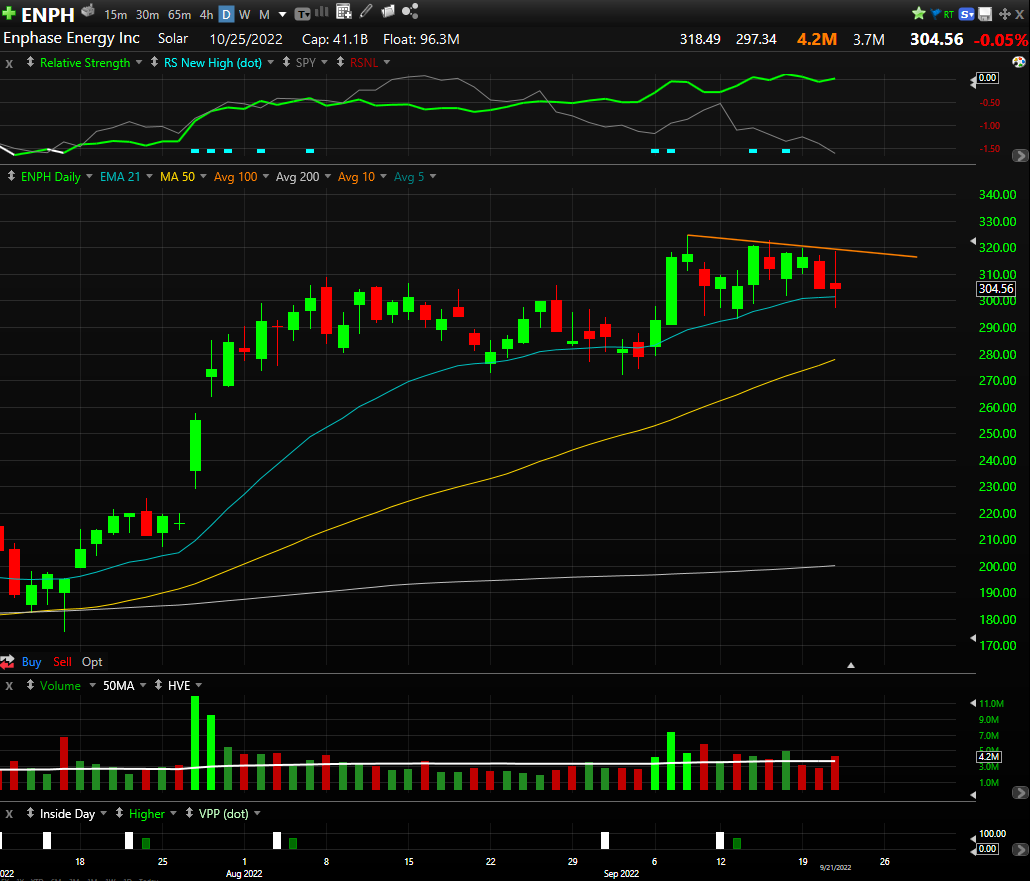Click the orange descending trendline

coord(801,246)
